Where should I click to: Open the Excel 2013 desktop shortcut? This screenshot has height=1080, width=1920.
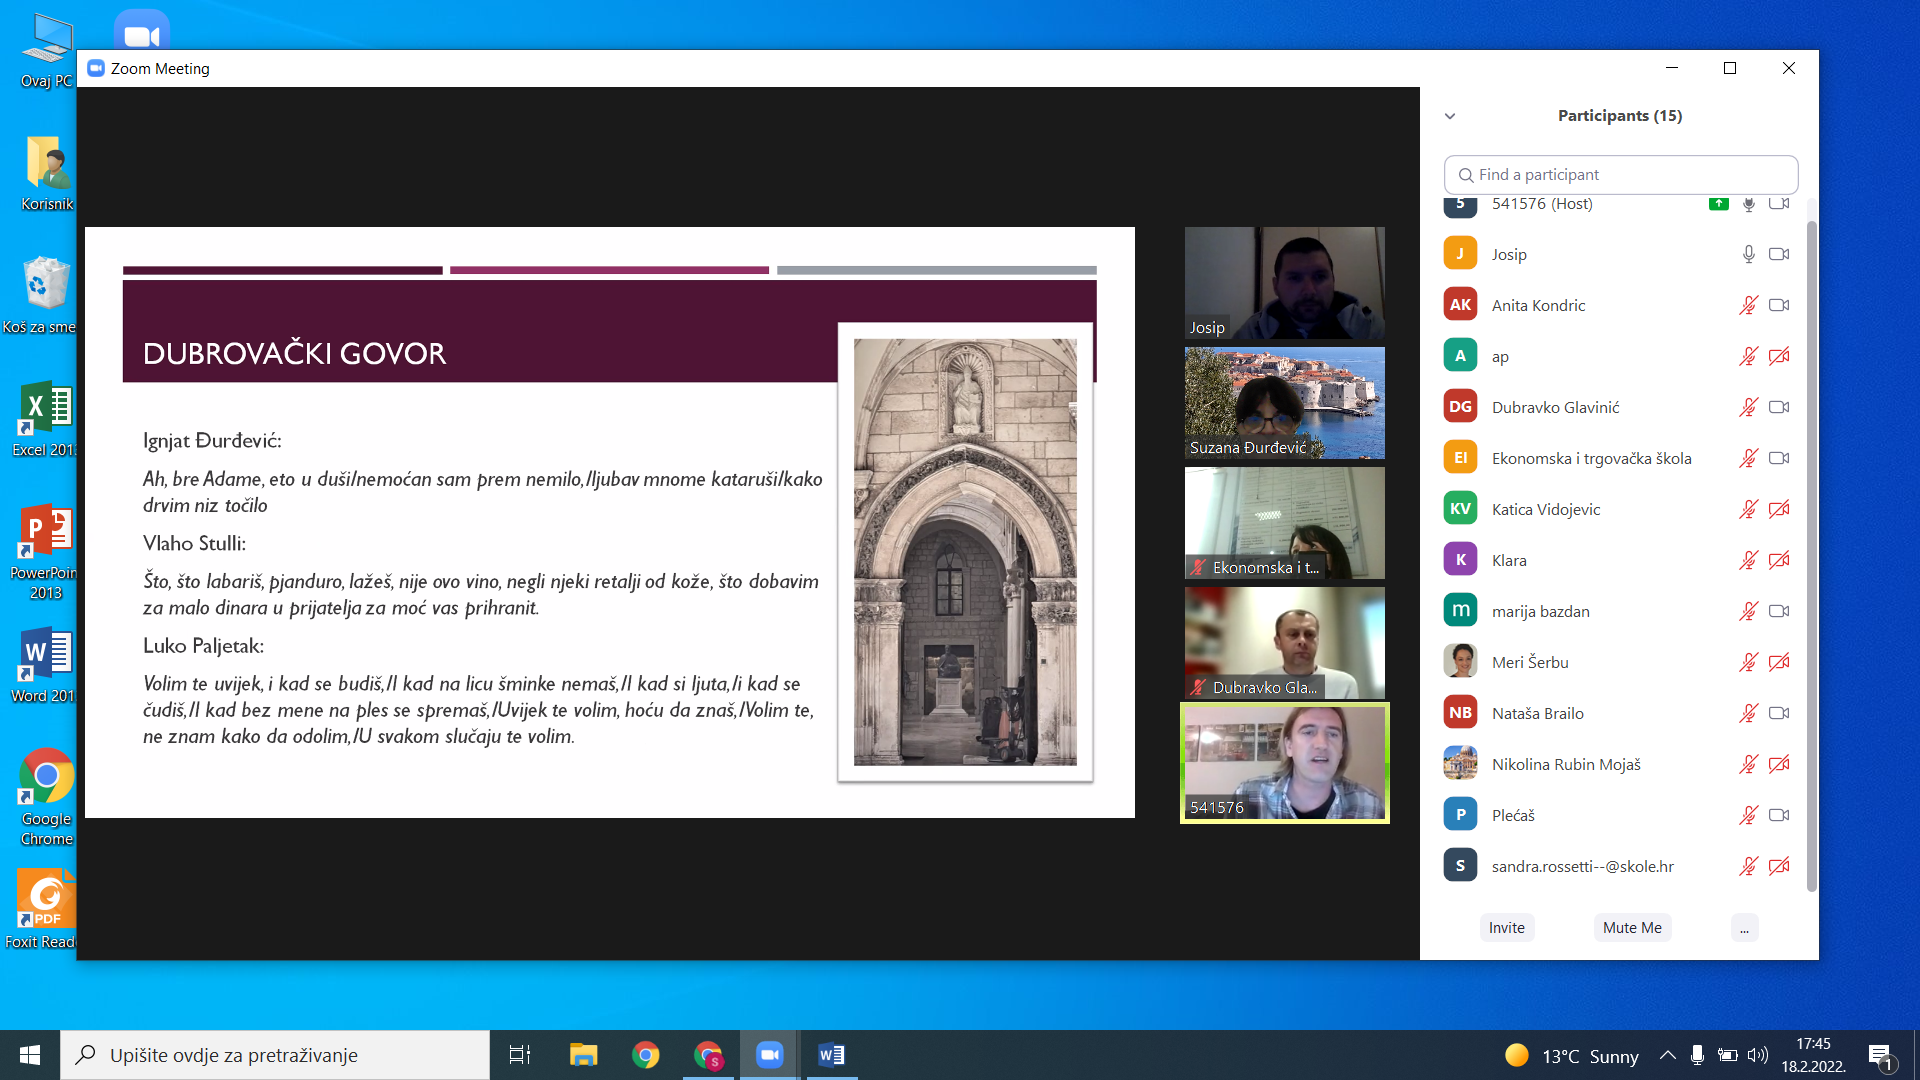(43, 420)
